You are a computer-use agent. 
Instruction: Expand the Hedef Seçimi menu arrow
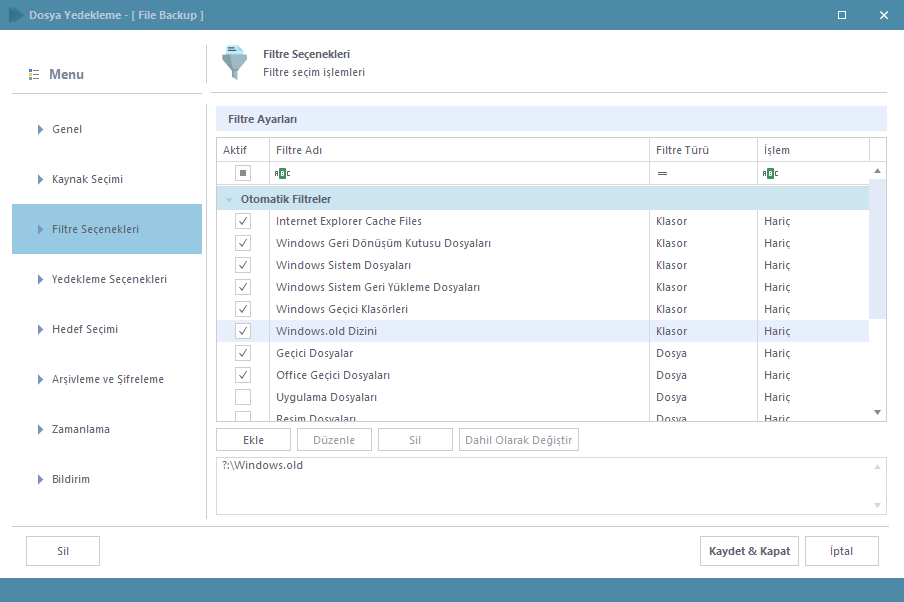tap(41, 329)
